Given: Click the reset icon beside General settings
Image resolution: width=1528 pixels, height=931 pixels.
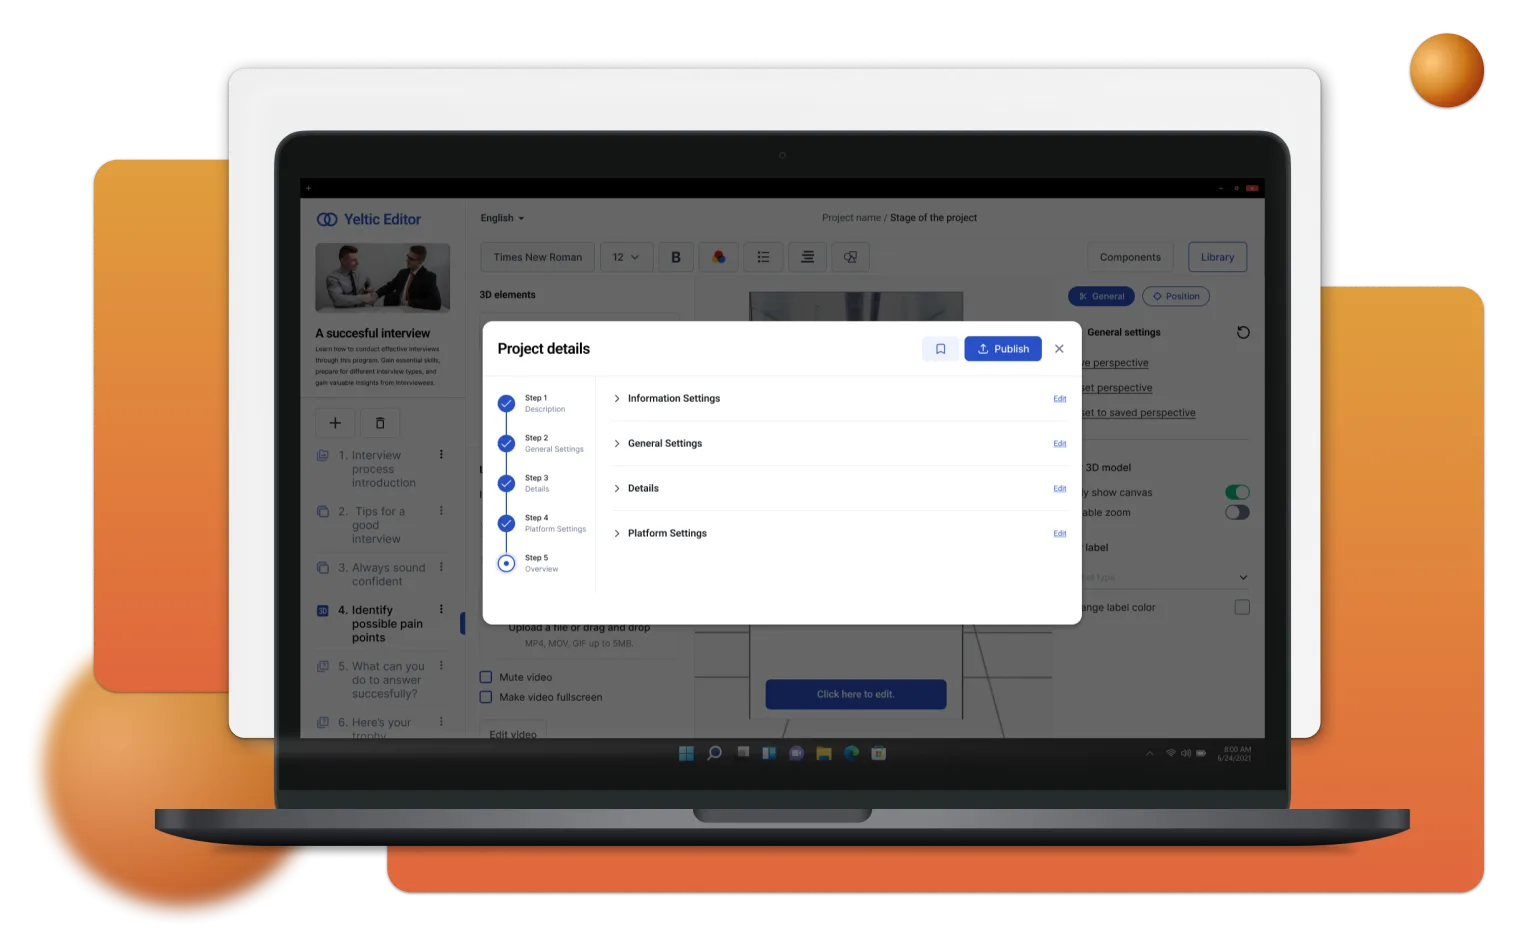Looking at the screenshot, I should [x=1243, y=332].
